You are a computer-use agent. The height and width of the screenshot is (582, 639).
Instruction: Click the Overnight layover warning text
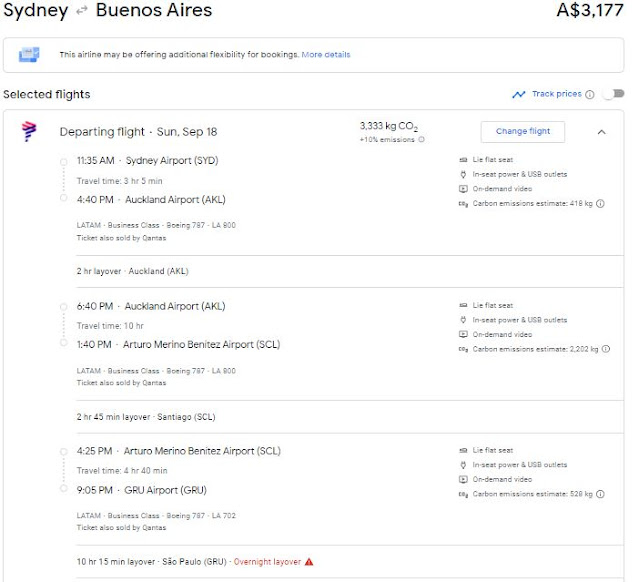point(267,562)
